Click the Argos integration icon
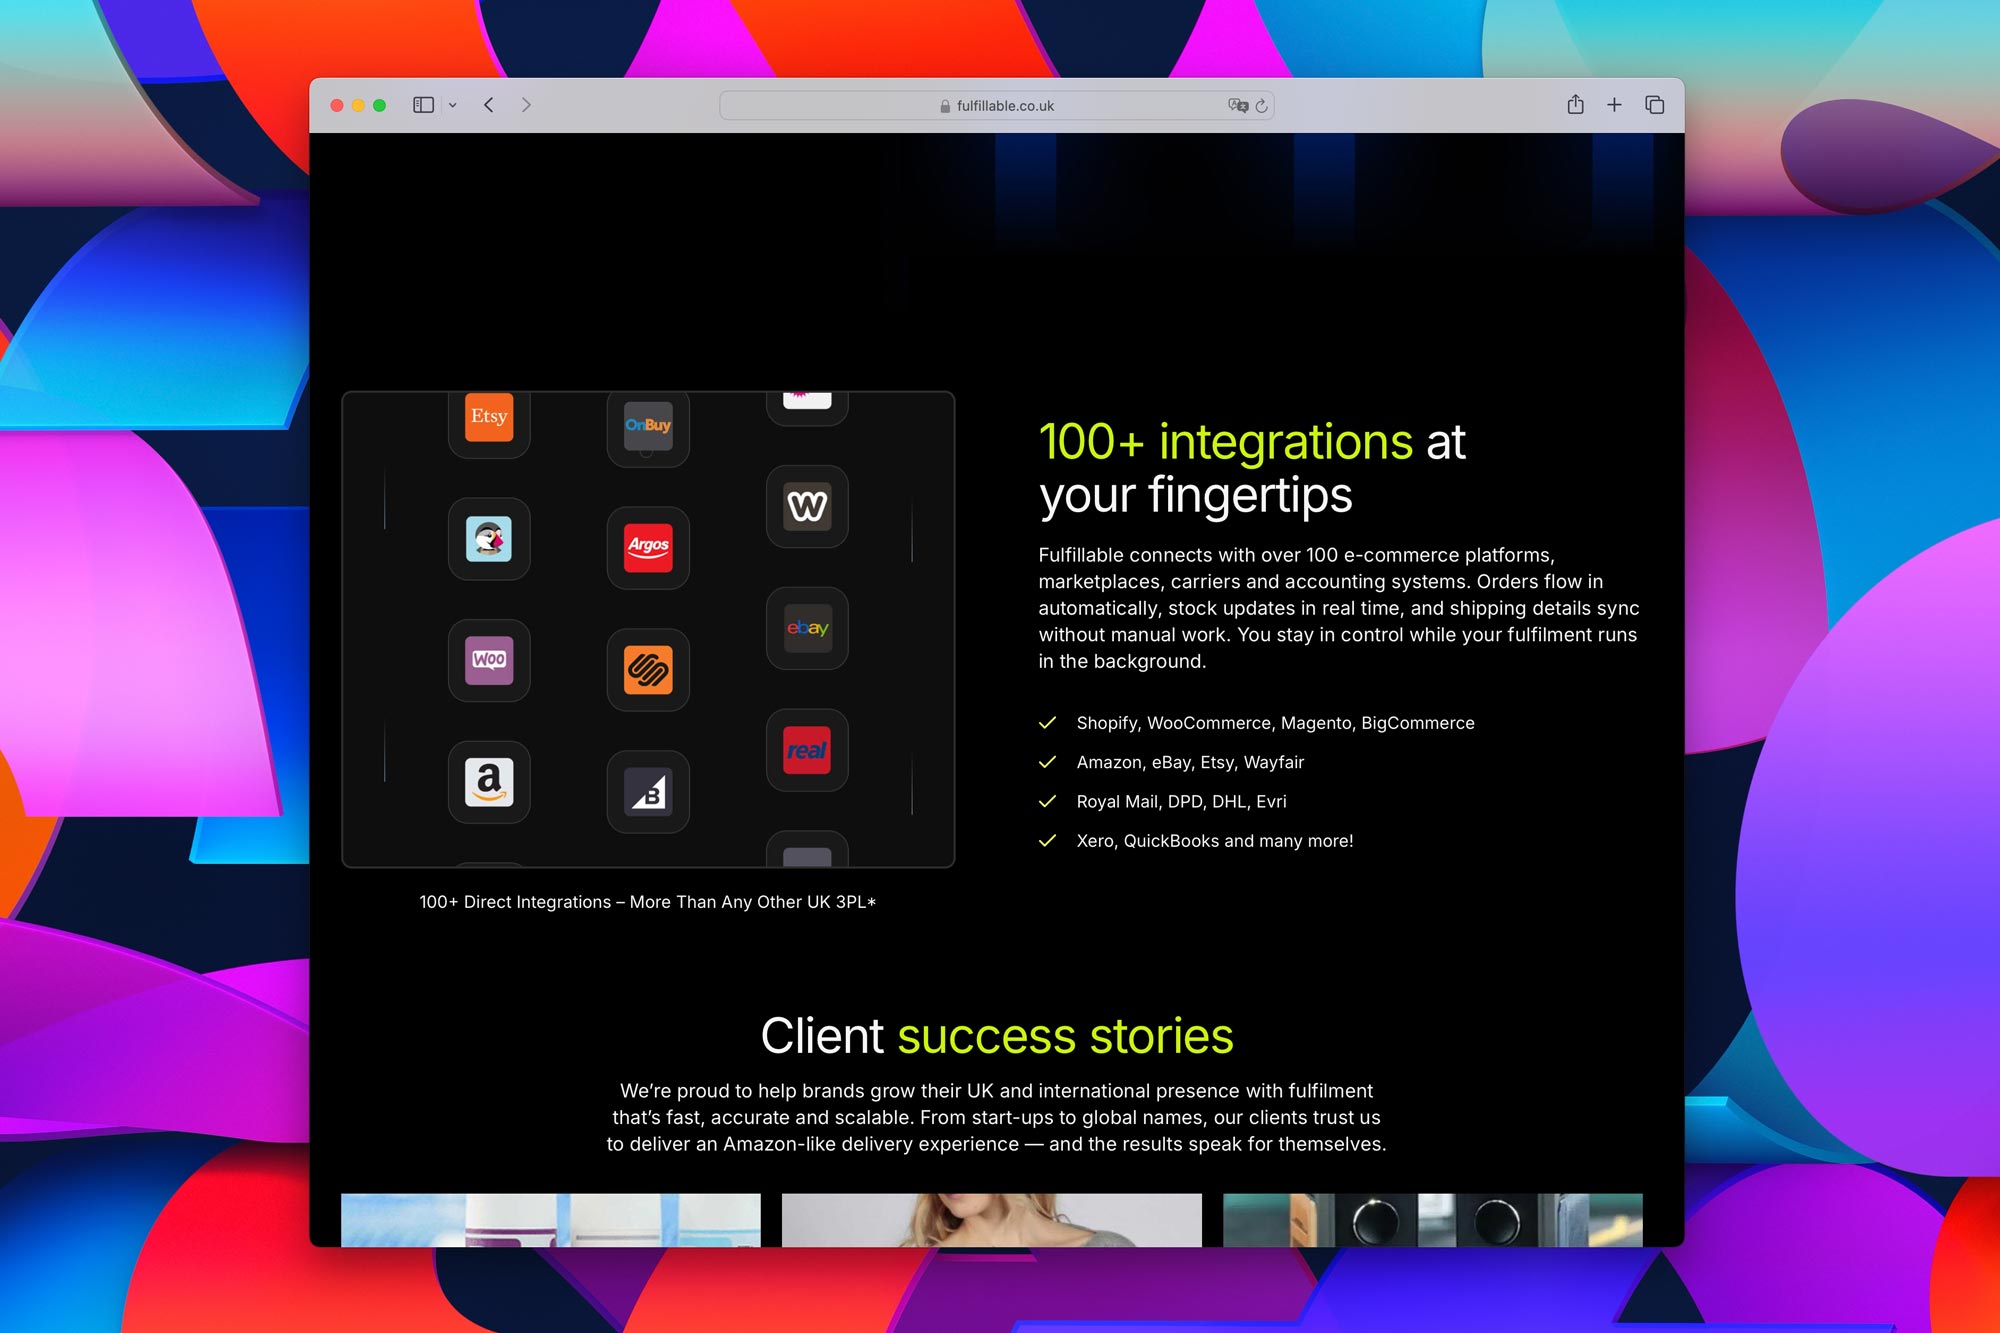 [x=648, y=547]
